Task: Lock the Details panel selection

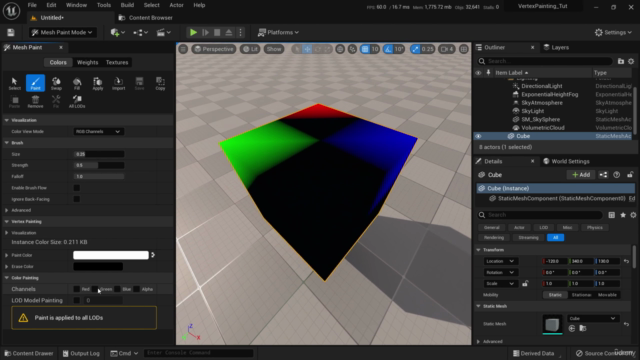Action: pos(630,175)
